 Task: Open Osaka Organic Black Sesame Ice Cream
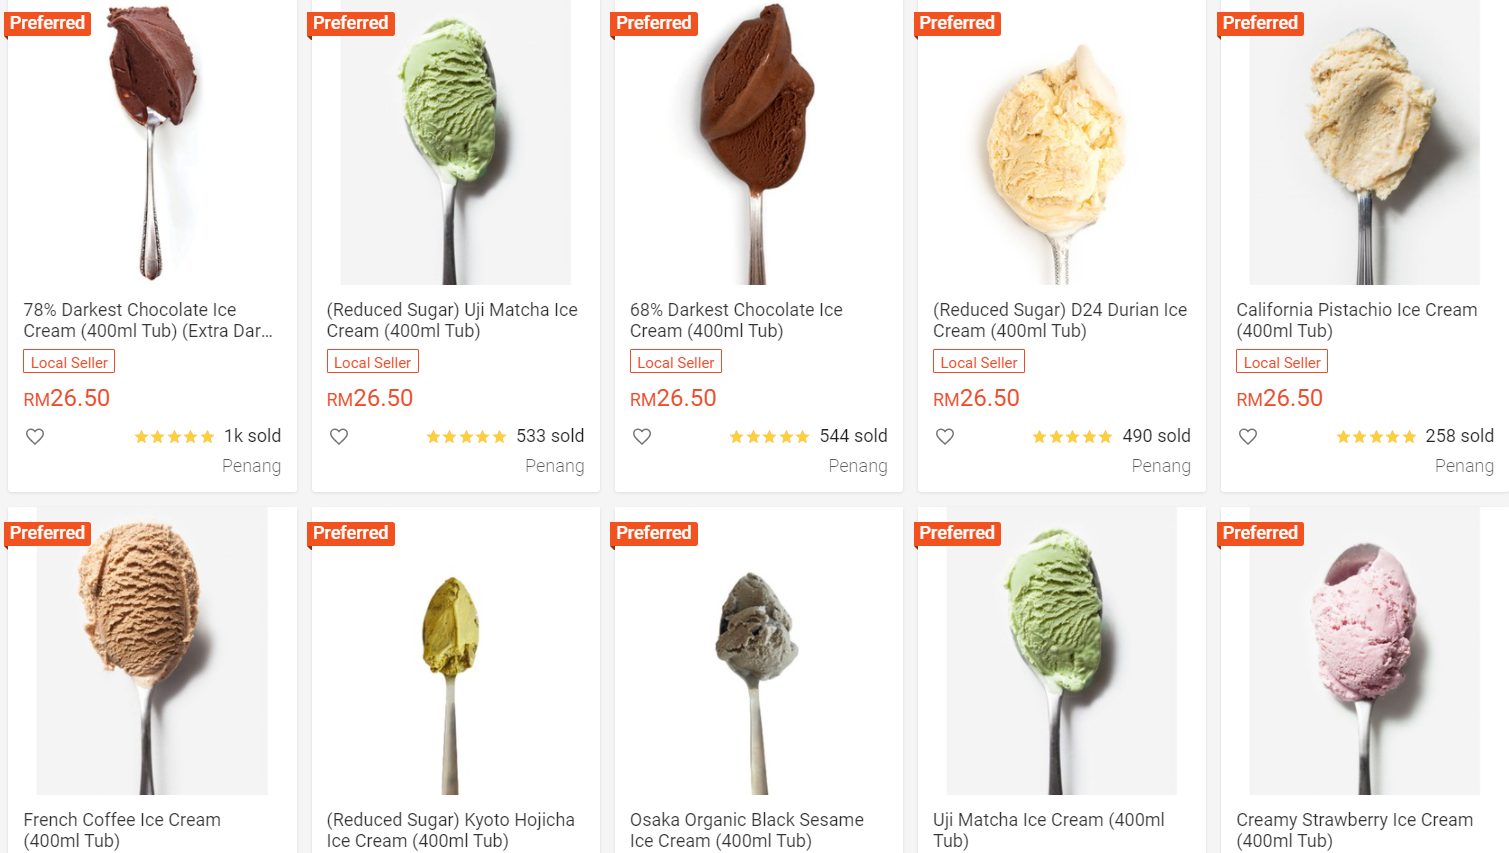(746, 830)
